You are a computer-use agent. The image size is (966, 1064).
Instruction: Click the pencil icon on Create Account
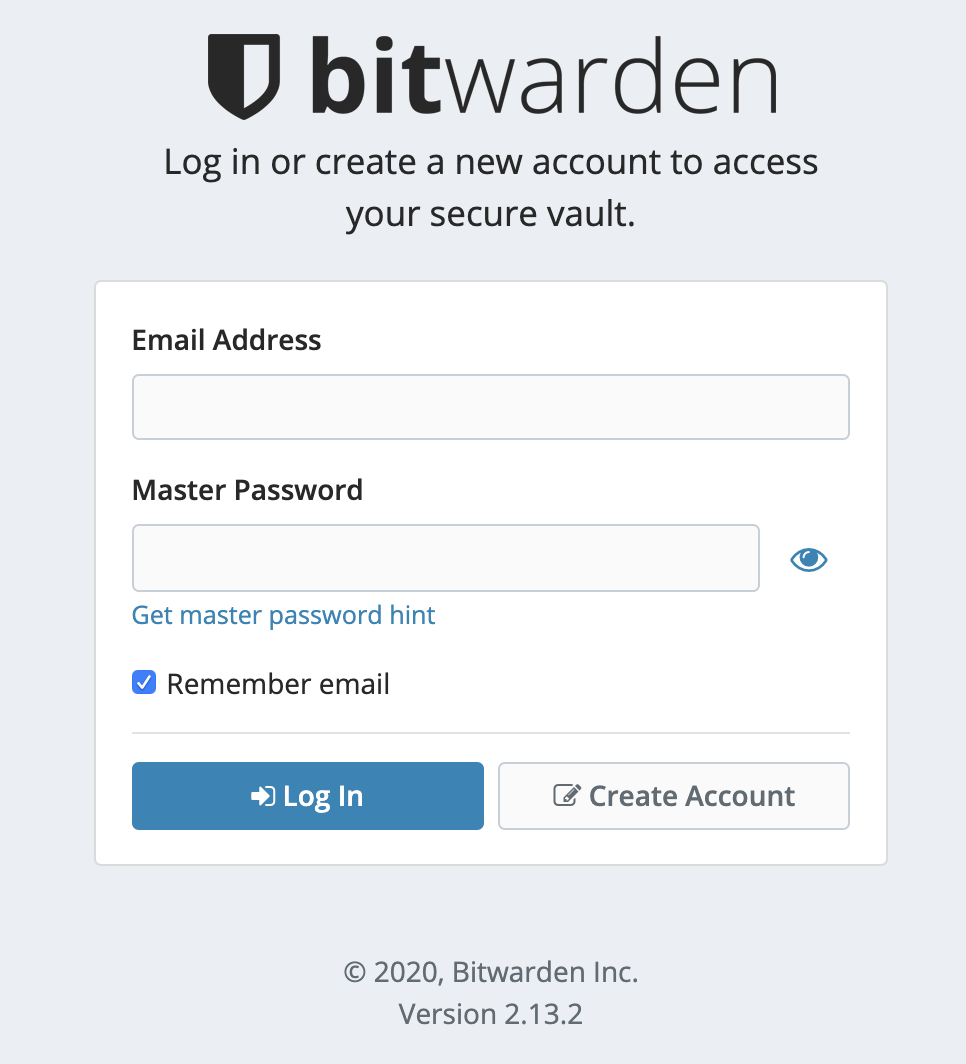click(x=567, y=796)
